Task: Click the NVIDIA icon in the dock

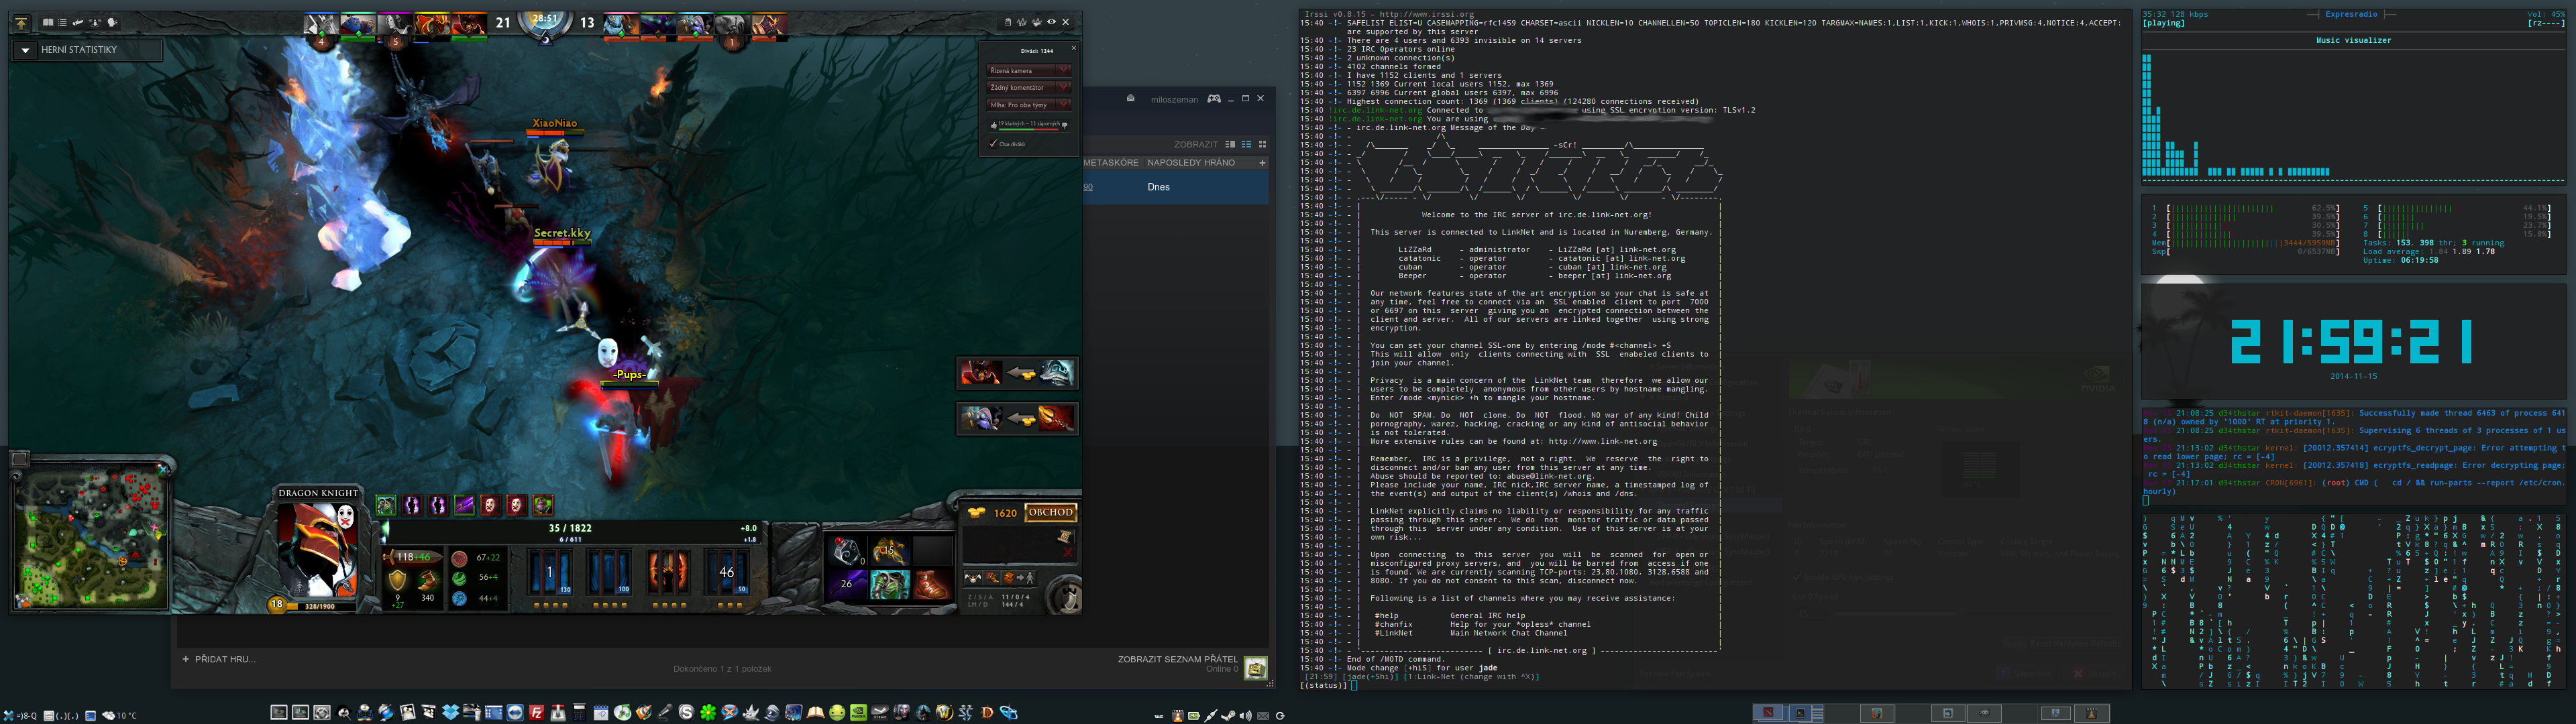Action: 859,713
